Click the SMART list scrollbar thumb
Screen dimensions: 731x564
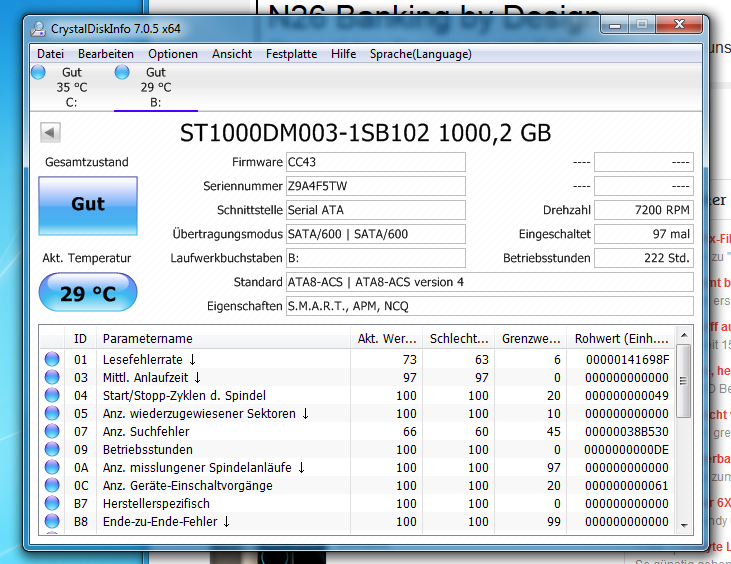684,381
